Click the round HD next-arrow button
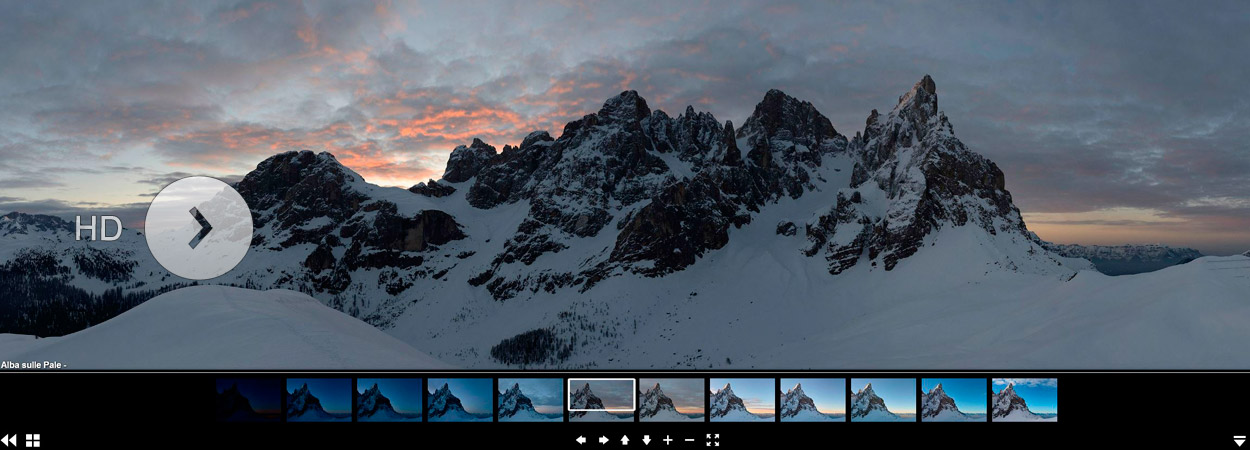 (x=198, y=228)
